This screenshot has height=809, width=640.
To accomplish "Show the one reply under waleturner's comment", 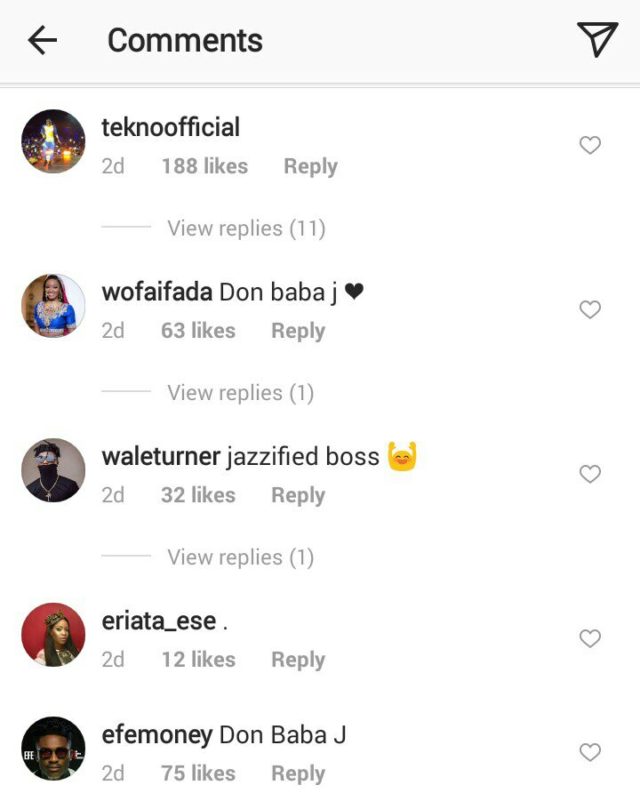I will point(240,557).
